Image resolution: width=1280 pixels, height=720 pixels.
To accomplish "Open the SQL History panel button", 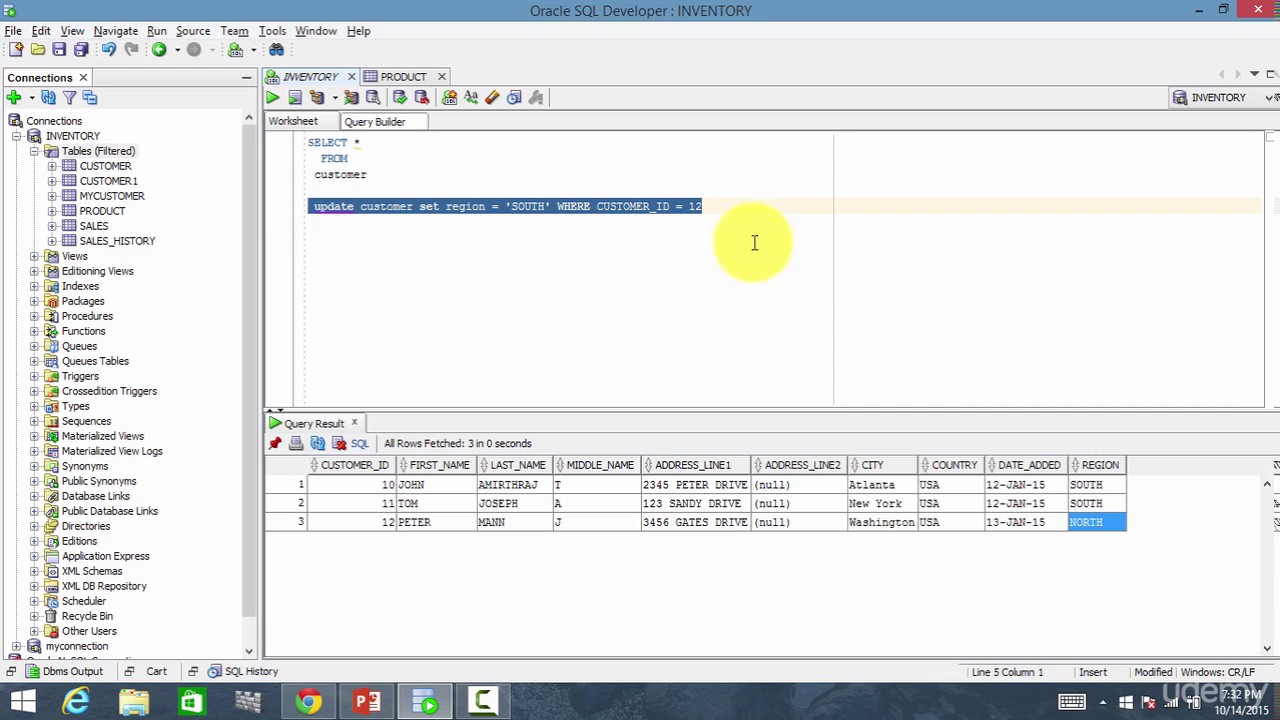I will tap(243, 671).
